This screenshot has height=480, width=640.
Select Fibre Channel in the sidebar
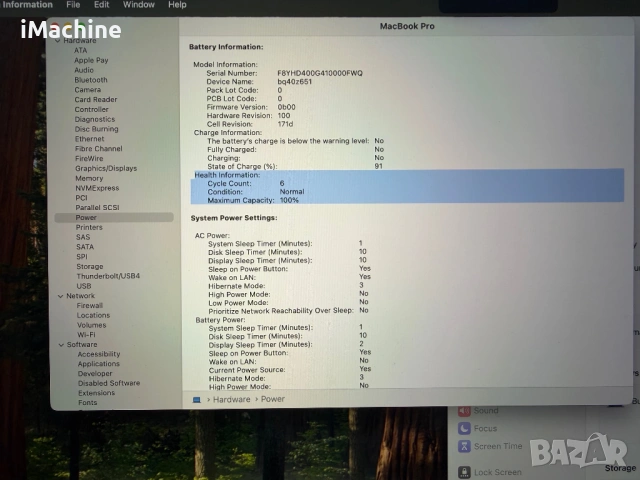tap(98, 149)
